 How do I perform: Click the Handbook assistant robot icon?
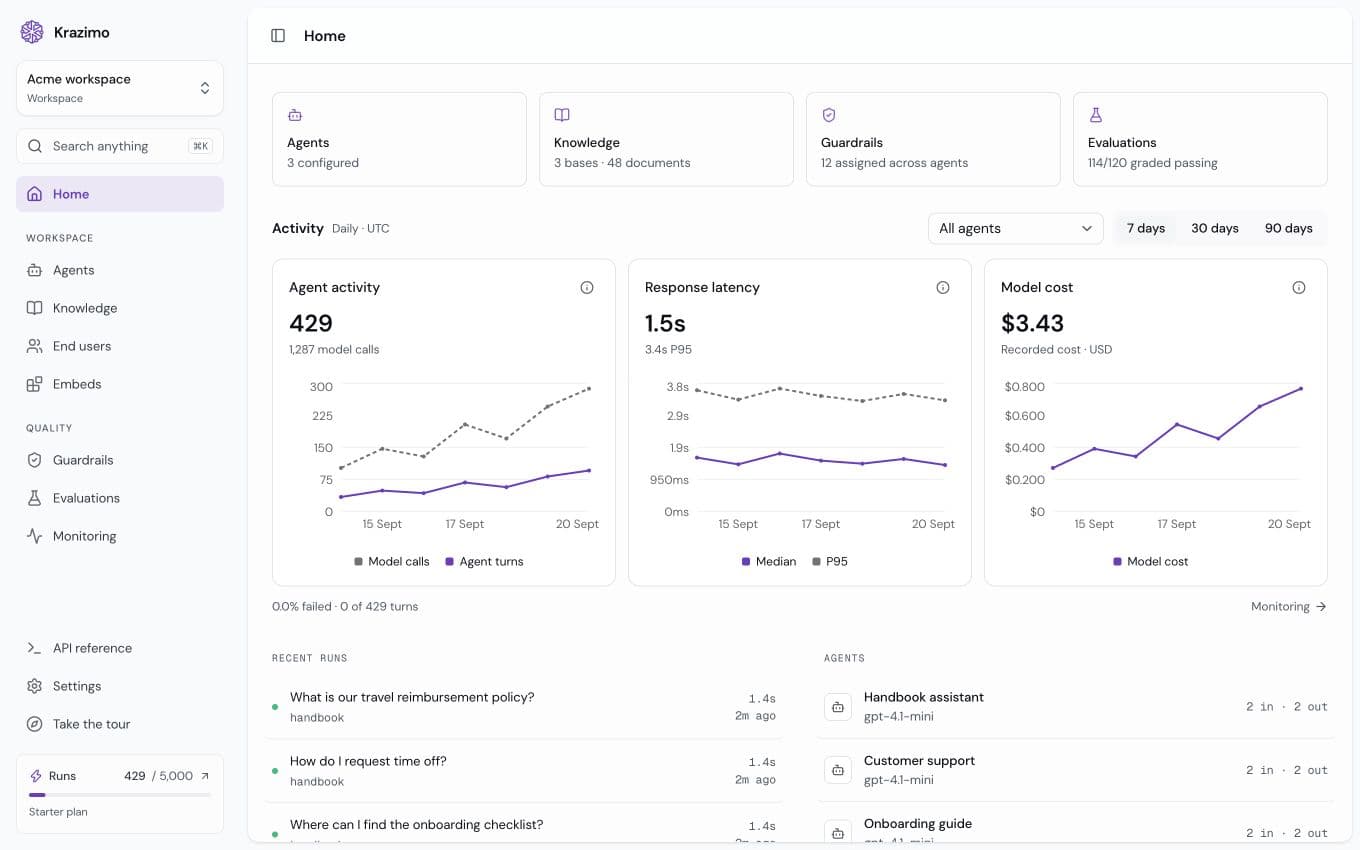pos(837,707)
